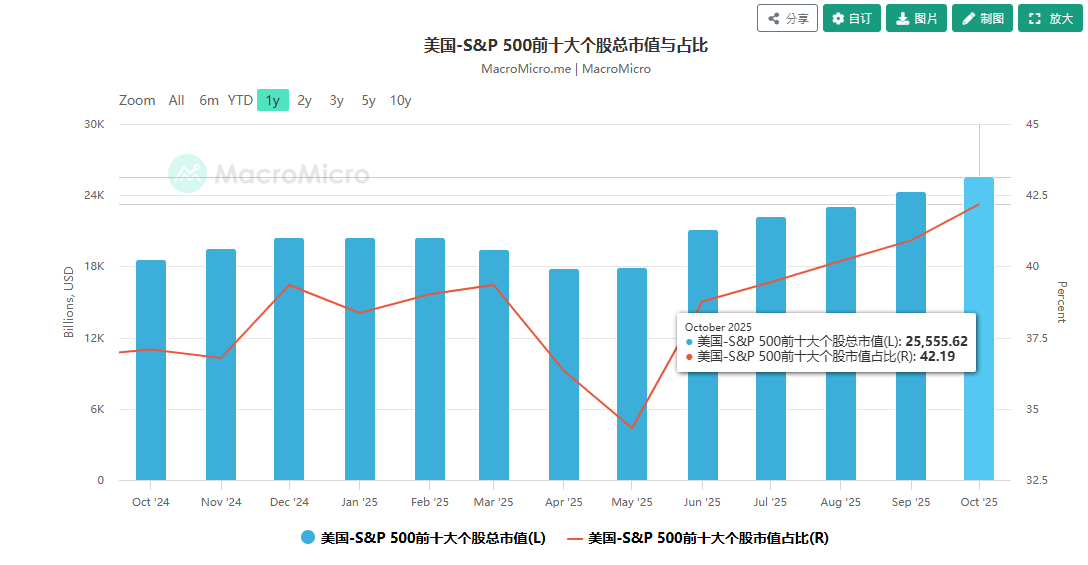
Task: Click the Jan '25 x-axis label
Action: pyautogui.click(x=359, y=502)
